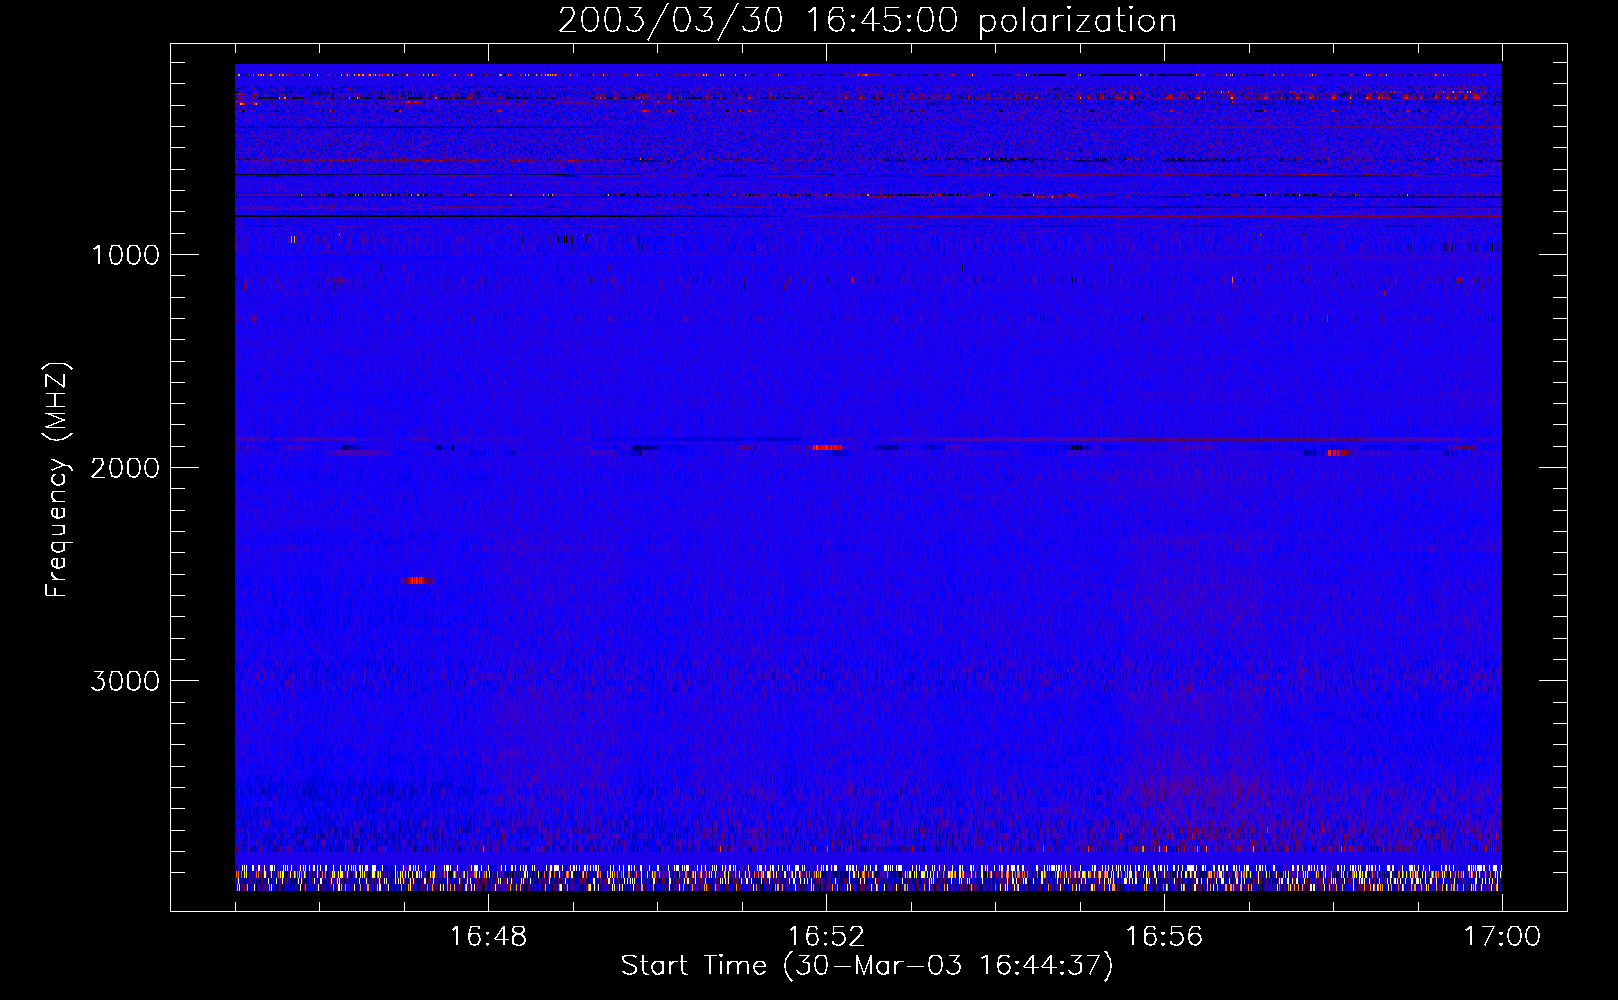Click the 'Start Time (30-Mar-03 16:44:37)' axis label

click(x=867, y=966)
